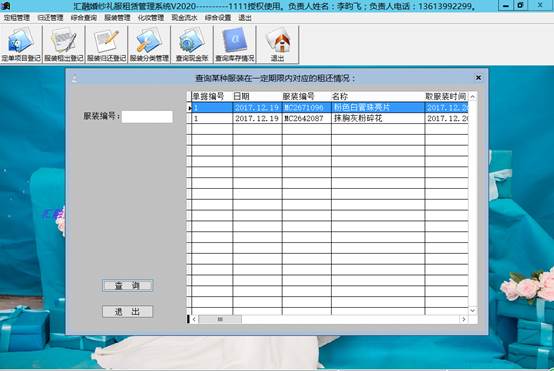Click the horizontal scrollbar right arrow
This screenshot has width=554, height=371.
click(x=464, y=319)
